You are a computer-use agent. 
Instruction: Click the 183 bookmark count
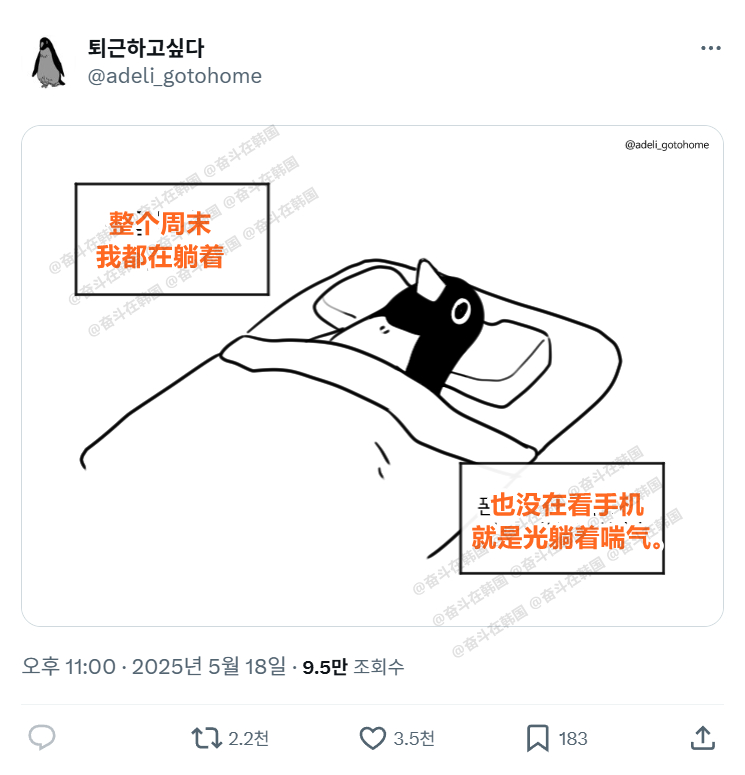tap(573, 738)
